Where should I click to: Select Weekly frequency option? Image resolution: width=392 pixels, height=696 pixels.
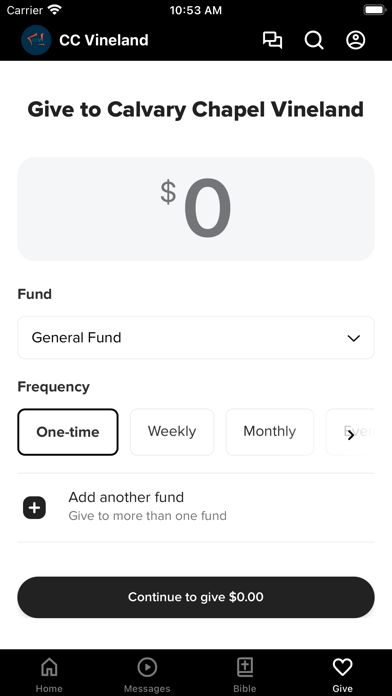click(x=172, y=432)
